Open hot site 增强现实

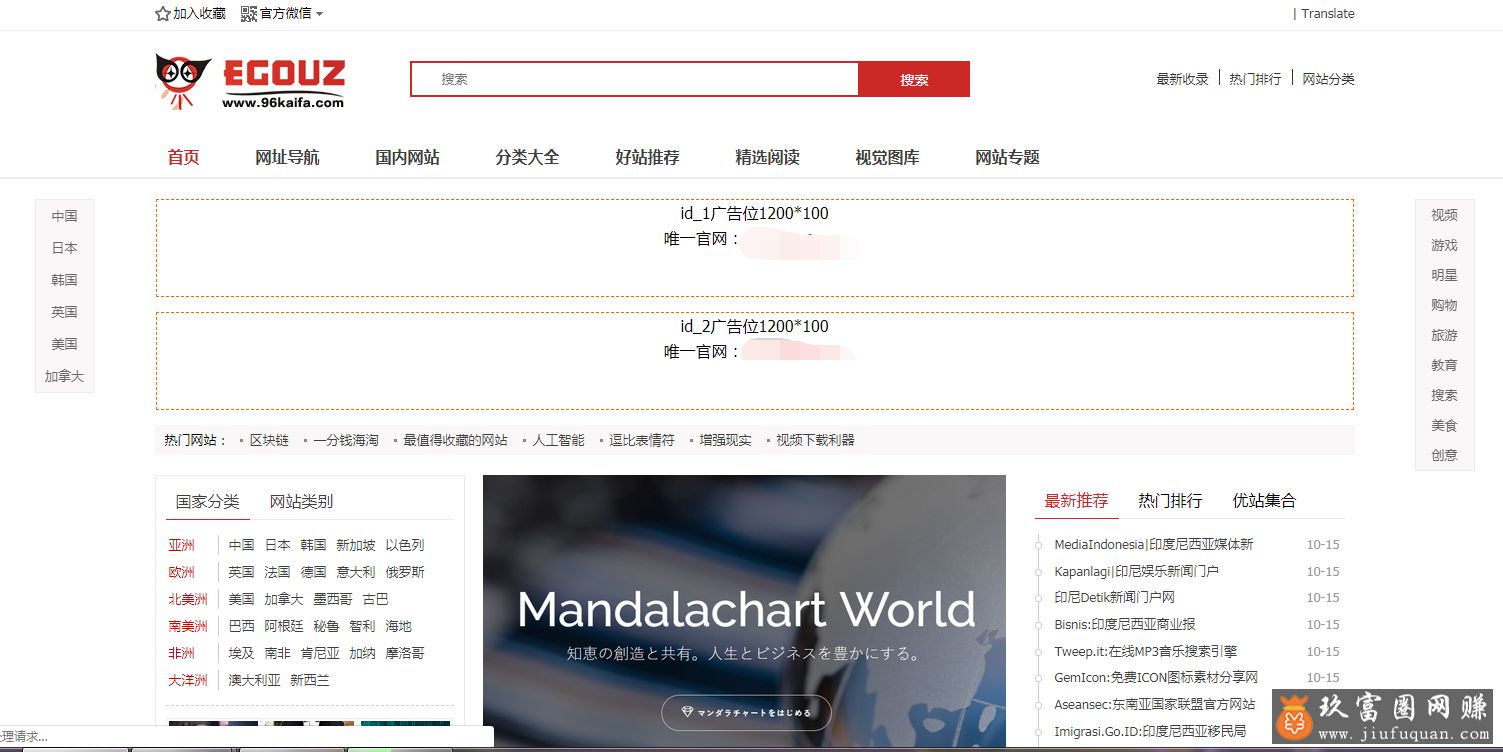point(726,440)
